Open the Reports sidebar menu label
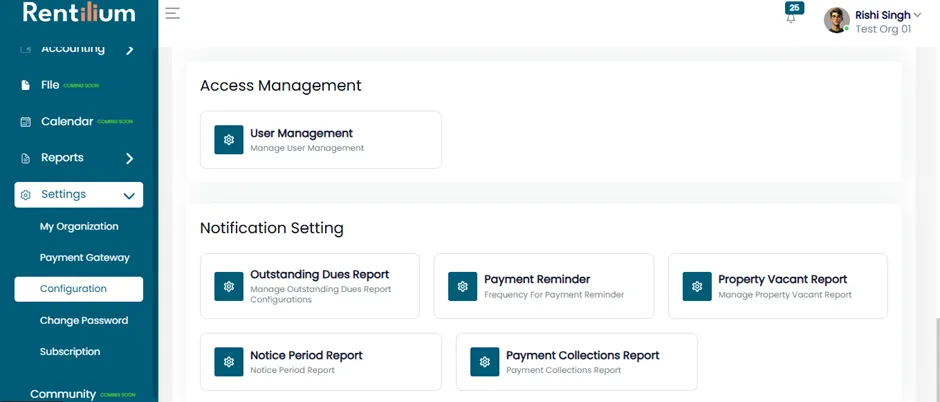Screen dimensions: 940x402 click(x=62, y=158)
